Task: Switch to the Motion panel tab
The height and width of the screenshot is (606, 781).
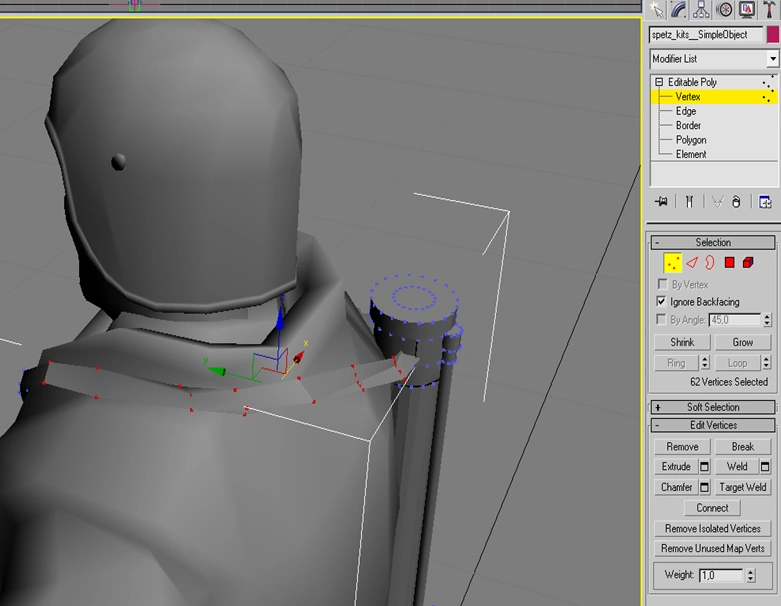Action: point(724,9)
